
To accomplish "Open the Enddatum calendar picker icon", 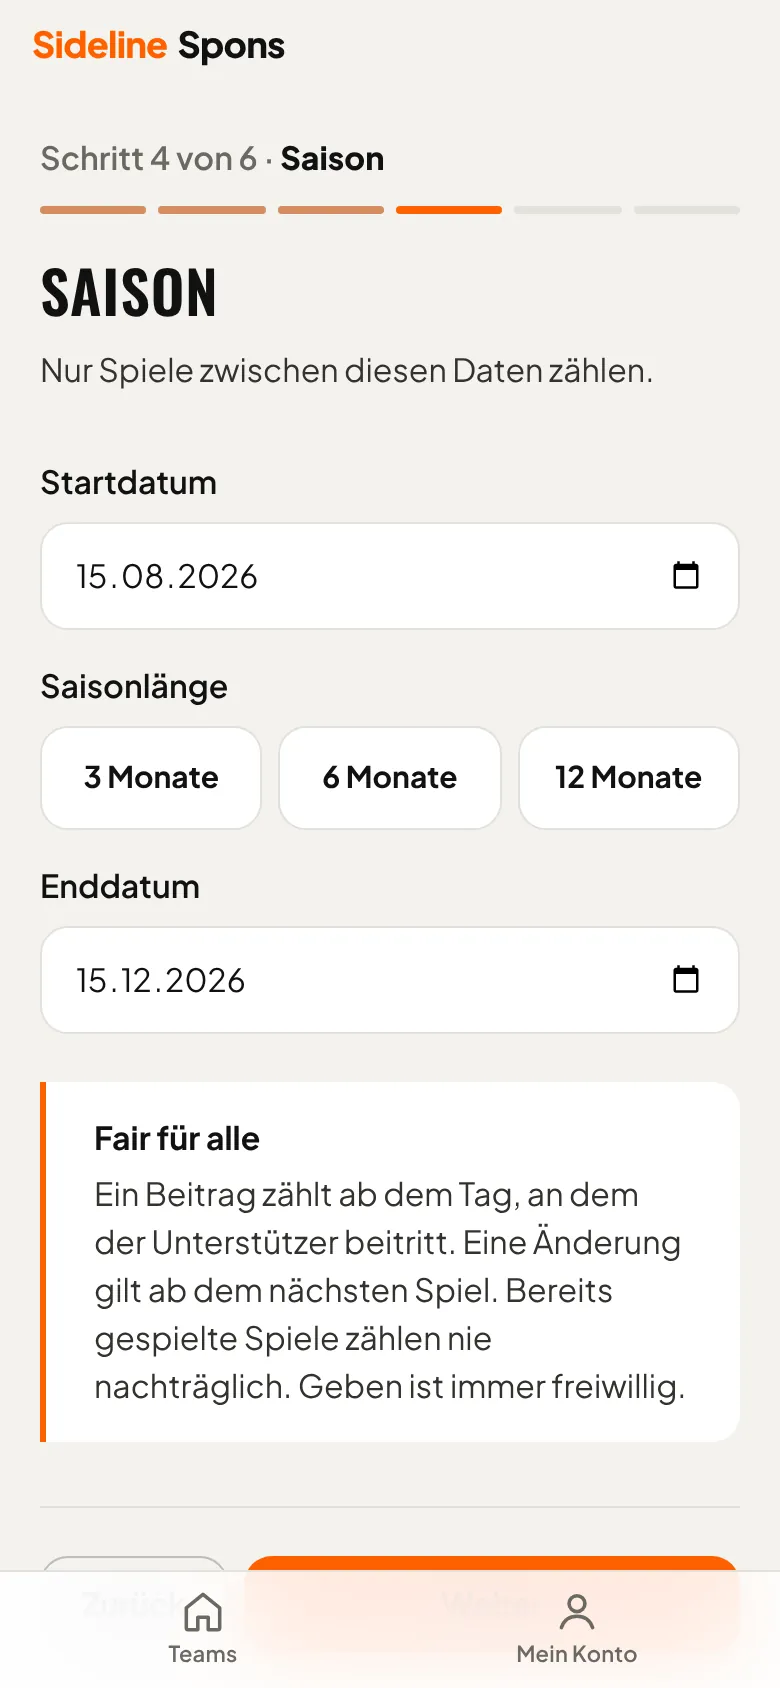I will (686, 979).
